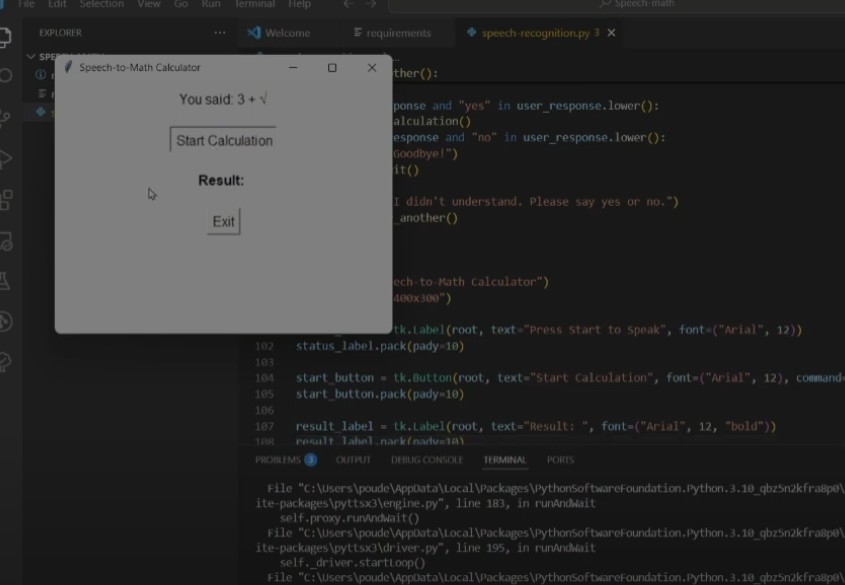This screenshot has height=585, width=845.
Task: Click the Start Calculation button
Action: click(224, 140)
